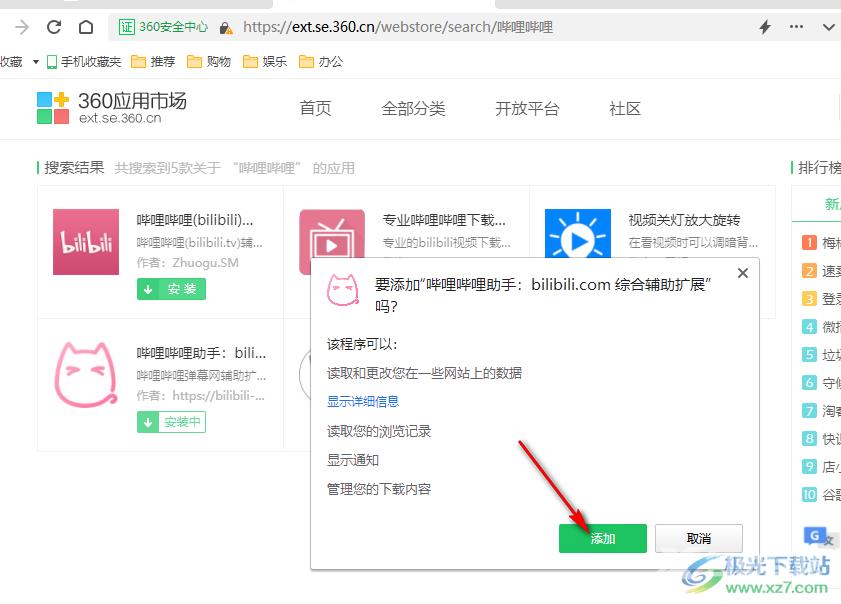
Task: Click 搜索结果 heading text
Action: [74, 168]
